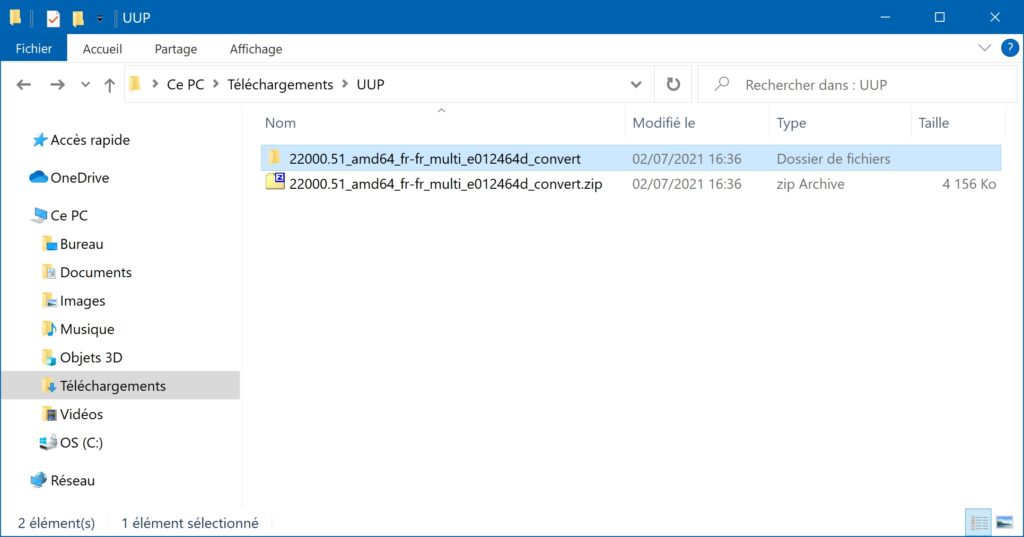Switch to the Accueil ribbon tab
Screen dimensions: 1024x537
103,49
